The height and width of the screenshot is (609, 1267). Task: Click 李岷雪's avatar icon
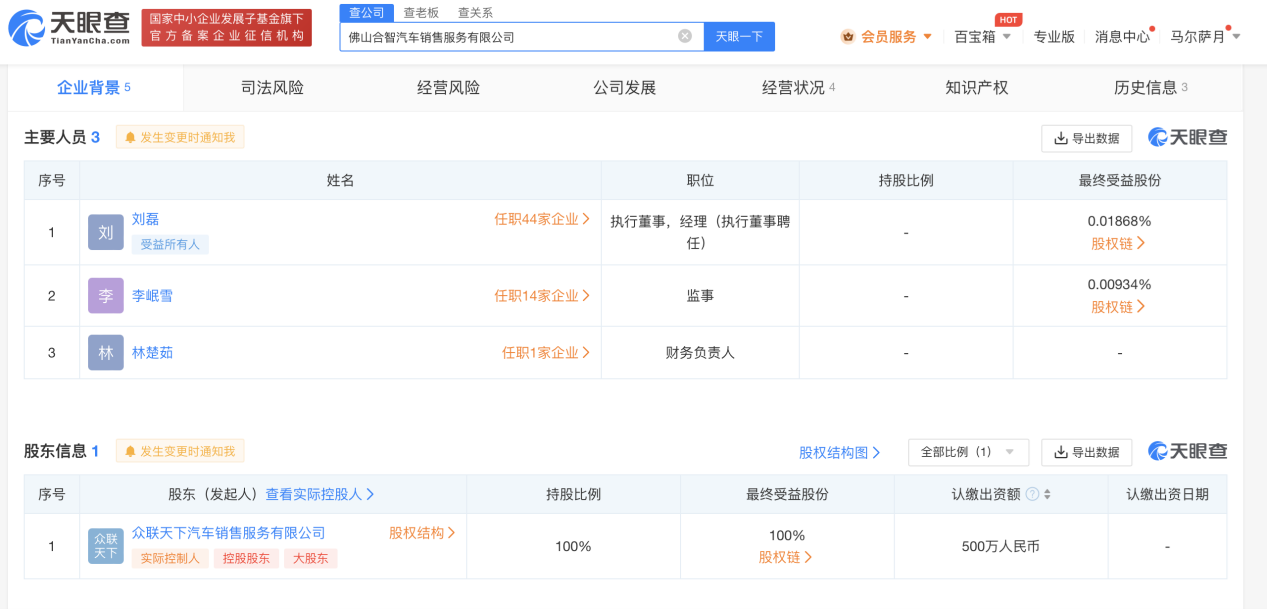[x=106, y=296]
